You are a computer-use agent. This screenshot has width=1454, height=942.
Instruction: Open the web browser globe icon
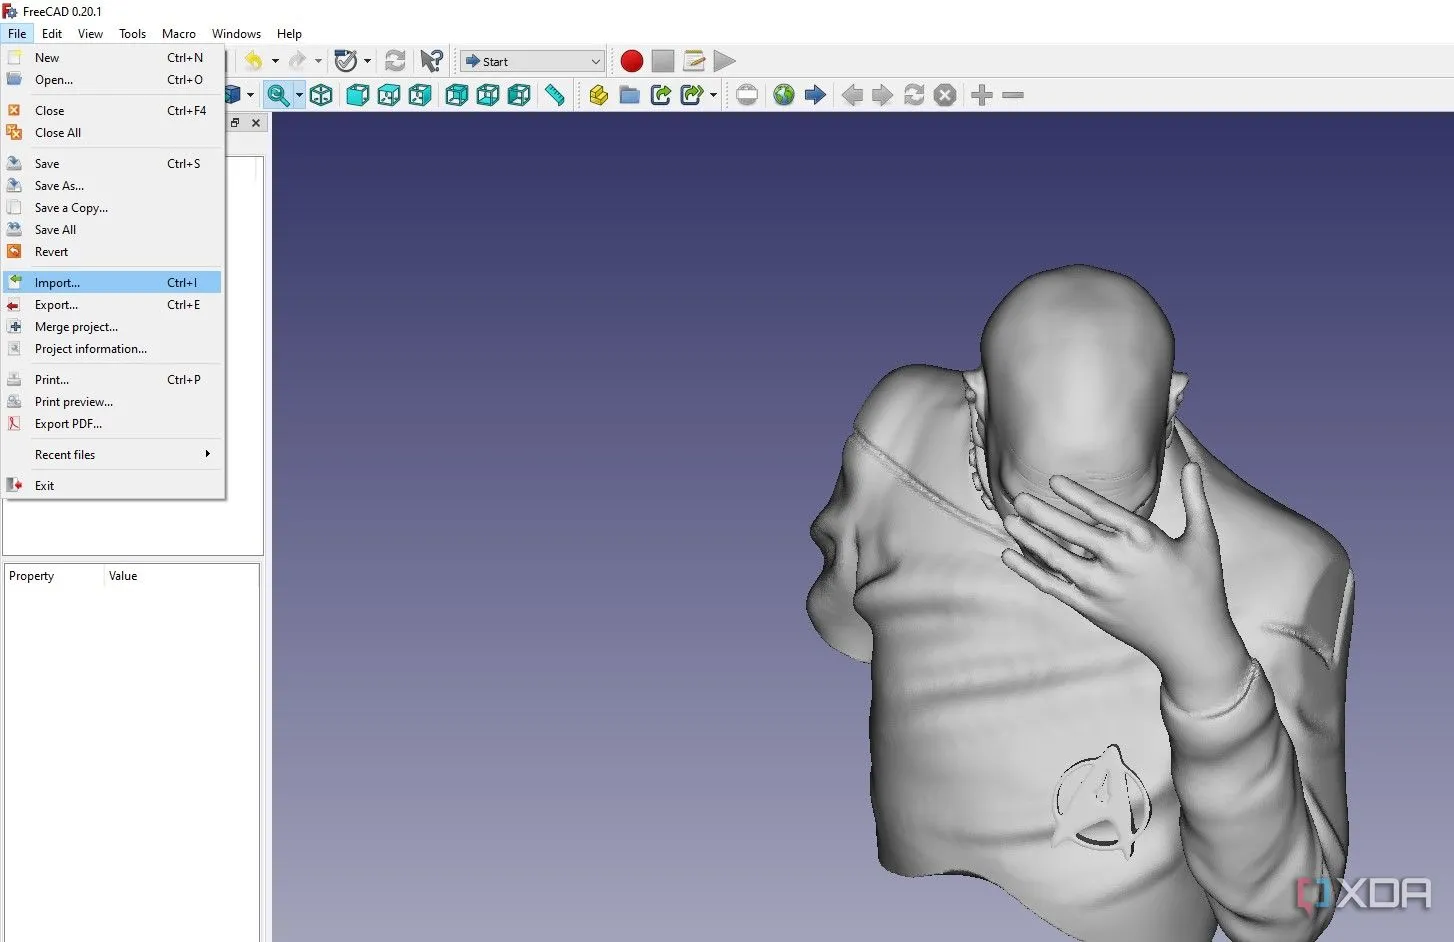coord(784,95)
